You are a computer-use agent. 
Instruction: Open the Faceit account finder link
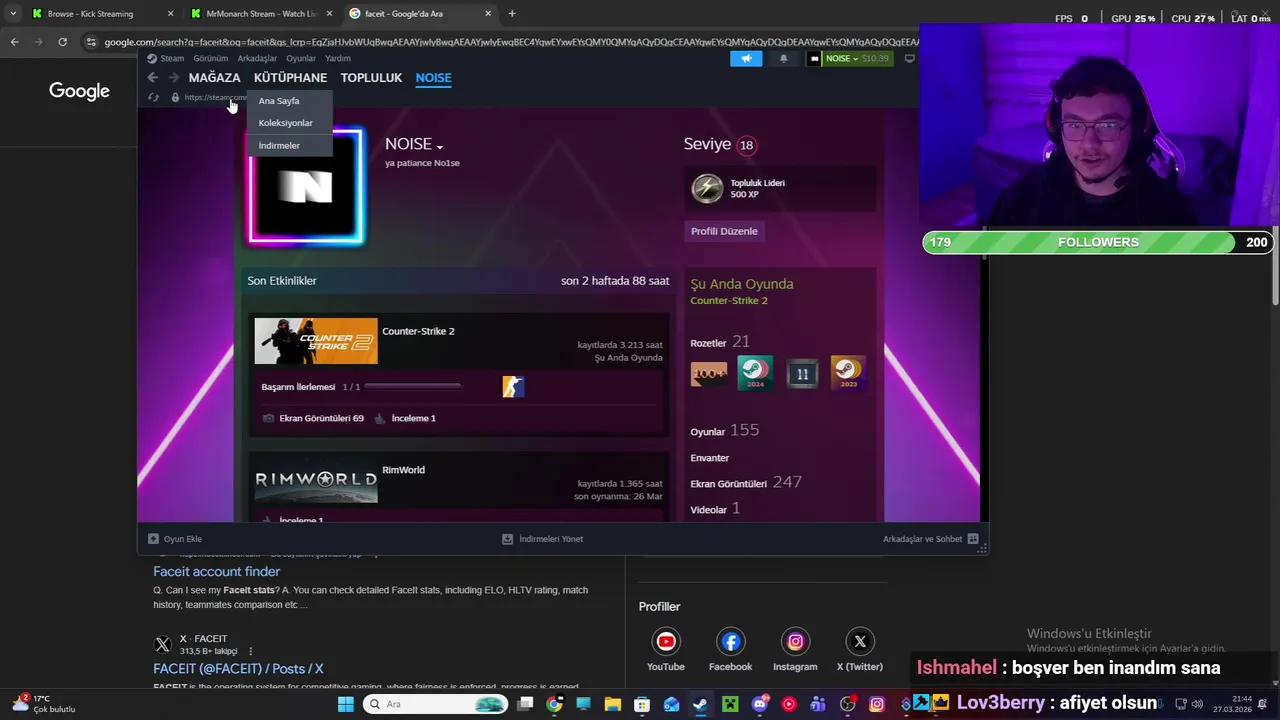point(216,571)
